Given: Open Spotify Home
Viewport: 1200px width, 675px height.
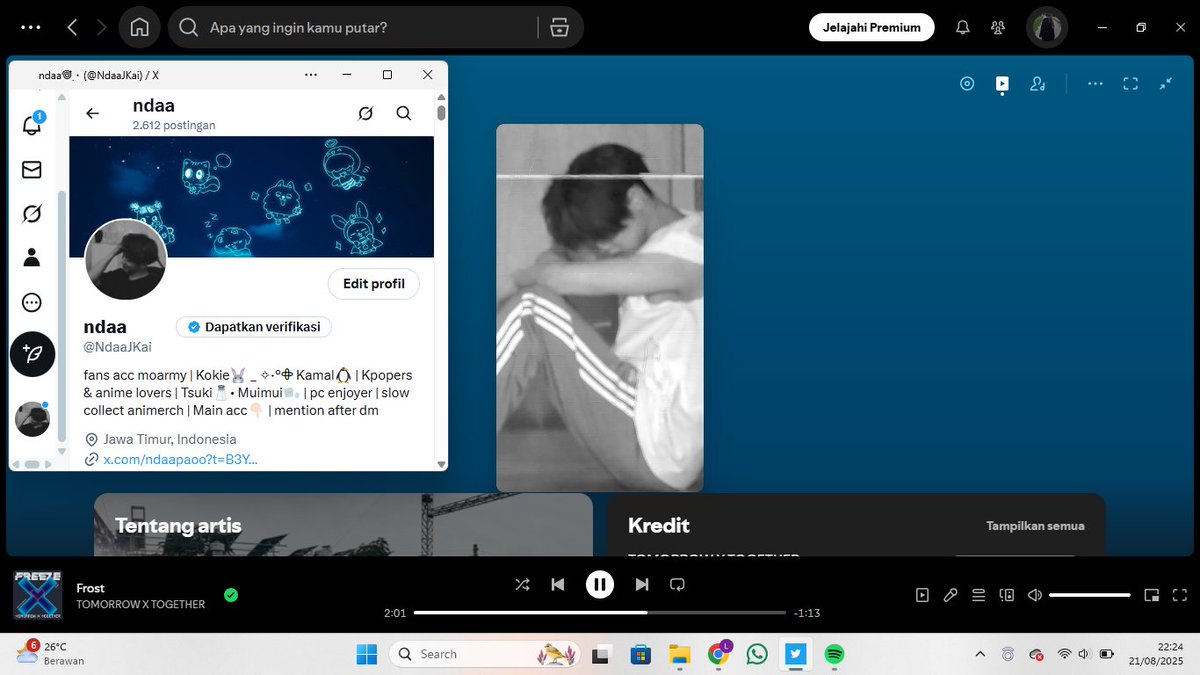Looking at the screenshot, I should tap(139, 27).
